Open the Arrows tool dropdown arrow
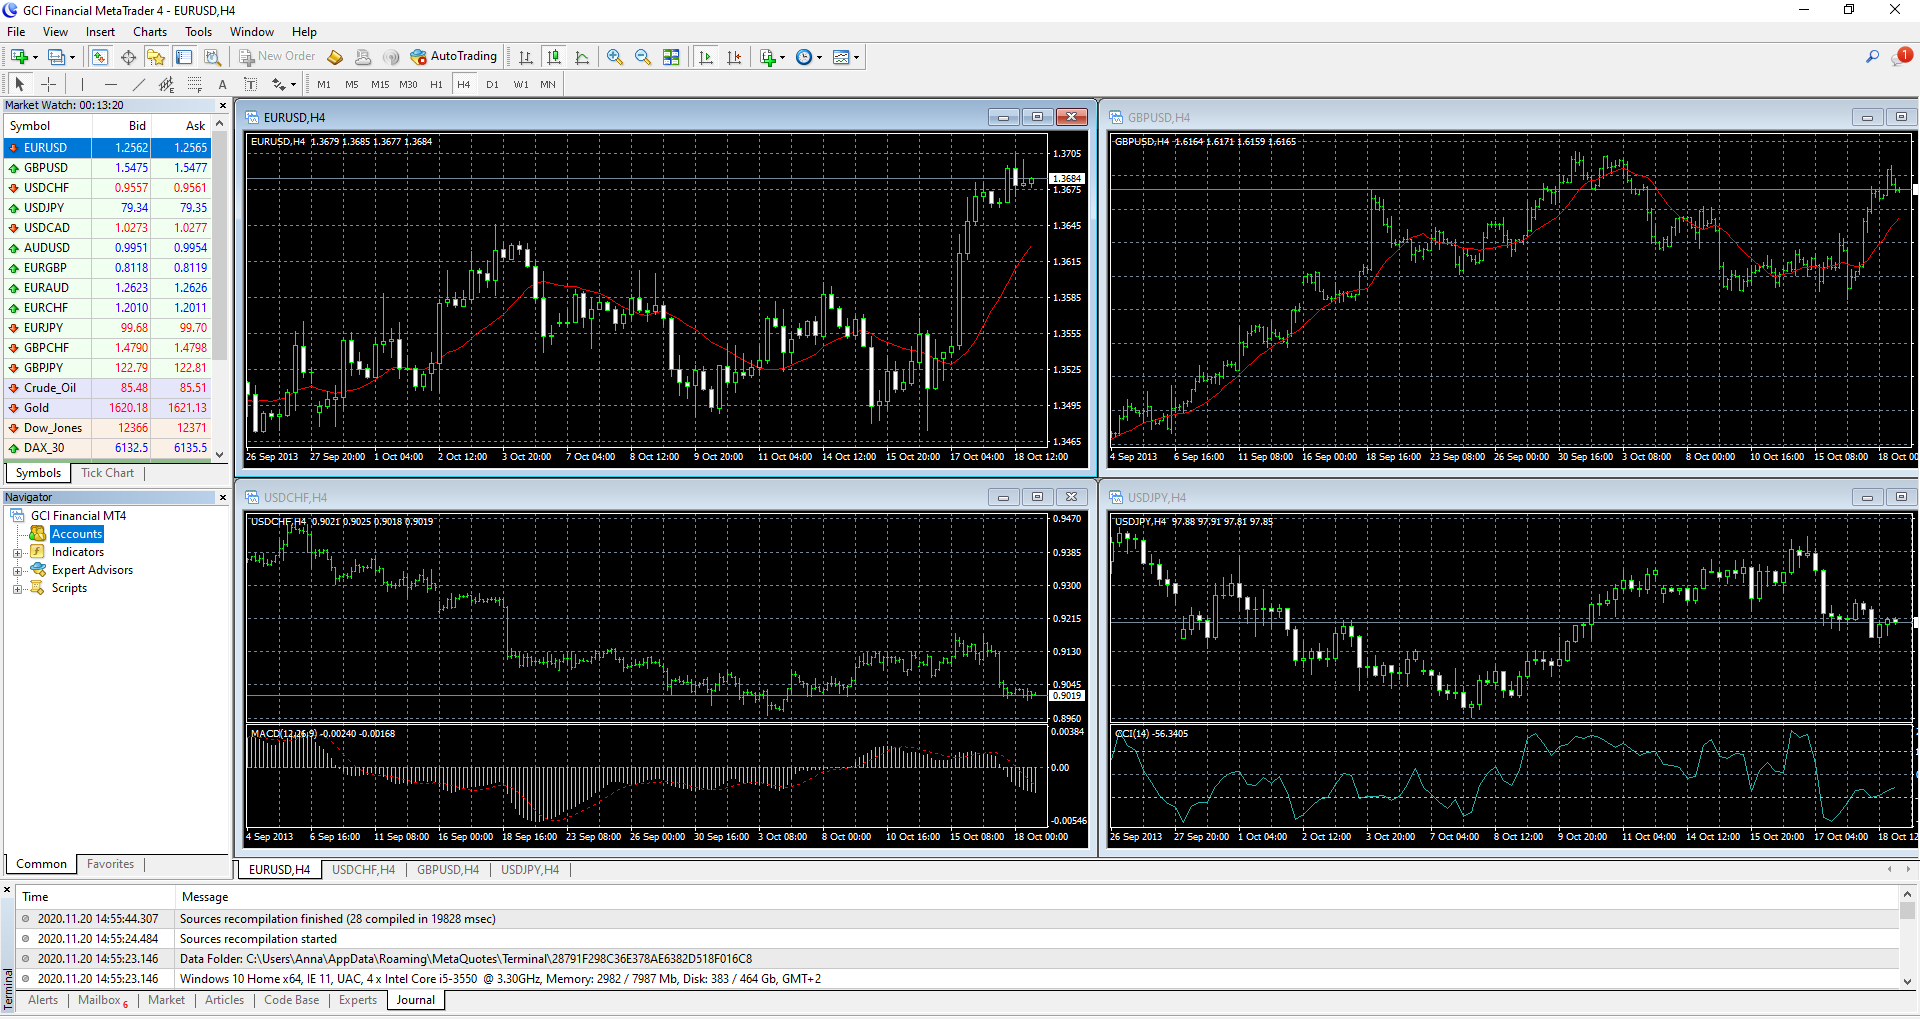Screen dimensions: 1920x1019 point(293,85)
